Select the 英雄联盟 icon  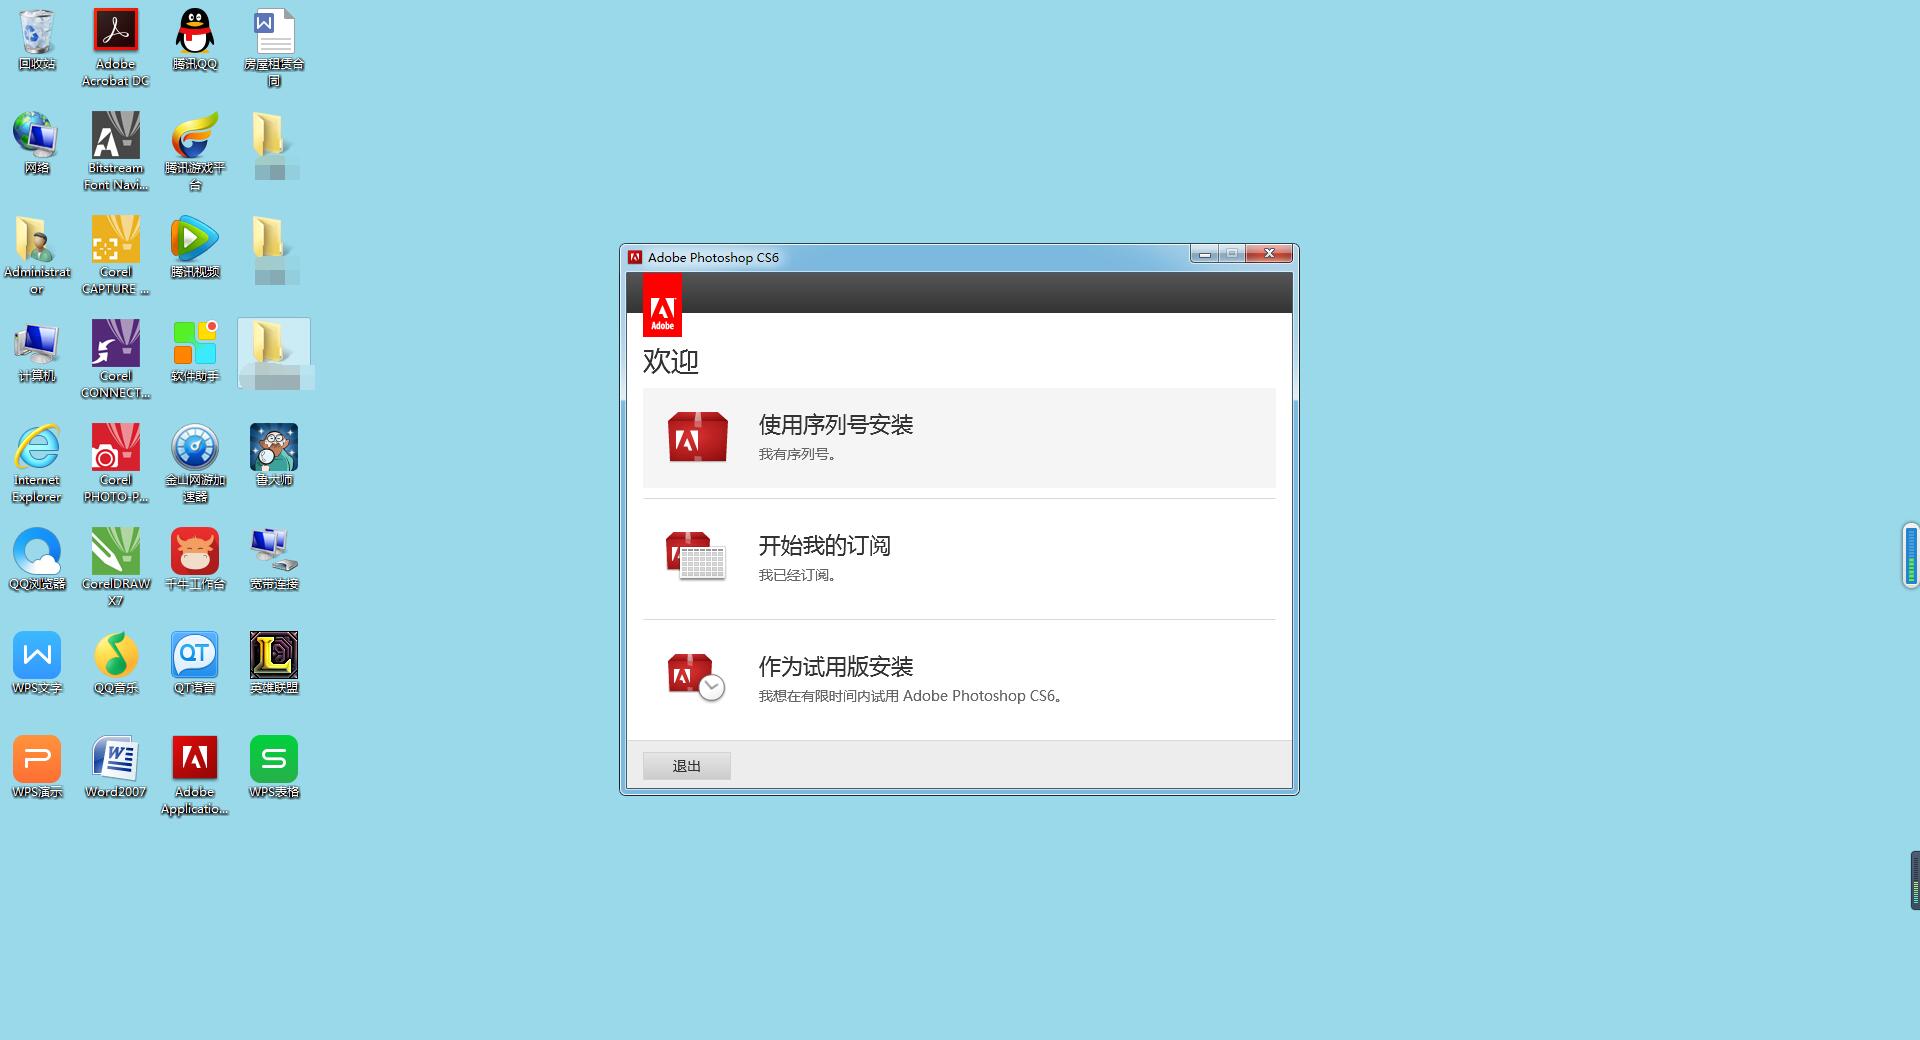pos(274,664)
